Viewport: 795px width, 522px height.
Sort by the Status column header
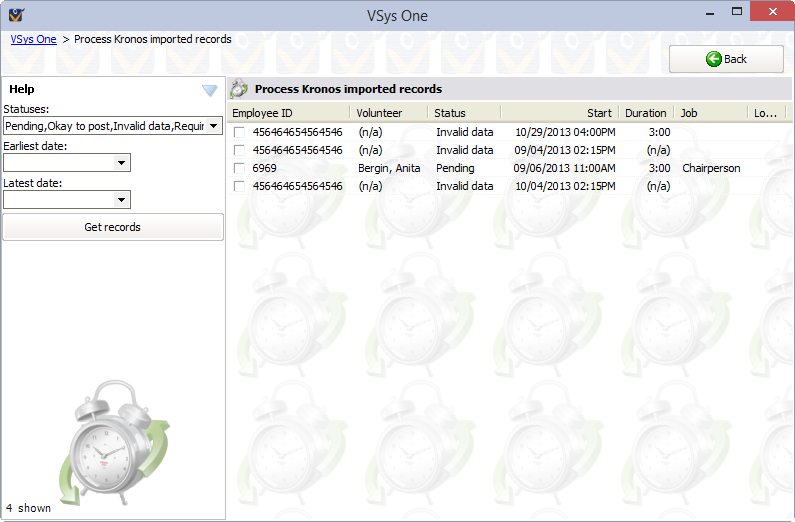[x=464, y=113]
